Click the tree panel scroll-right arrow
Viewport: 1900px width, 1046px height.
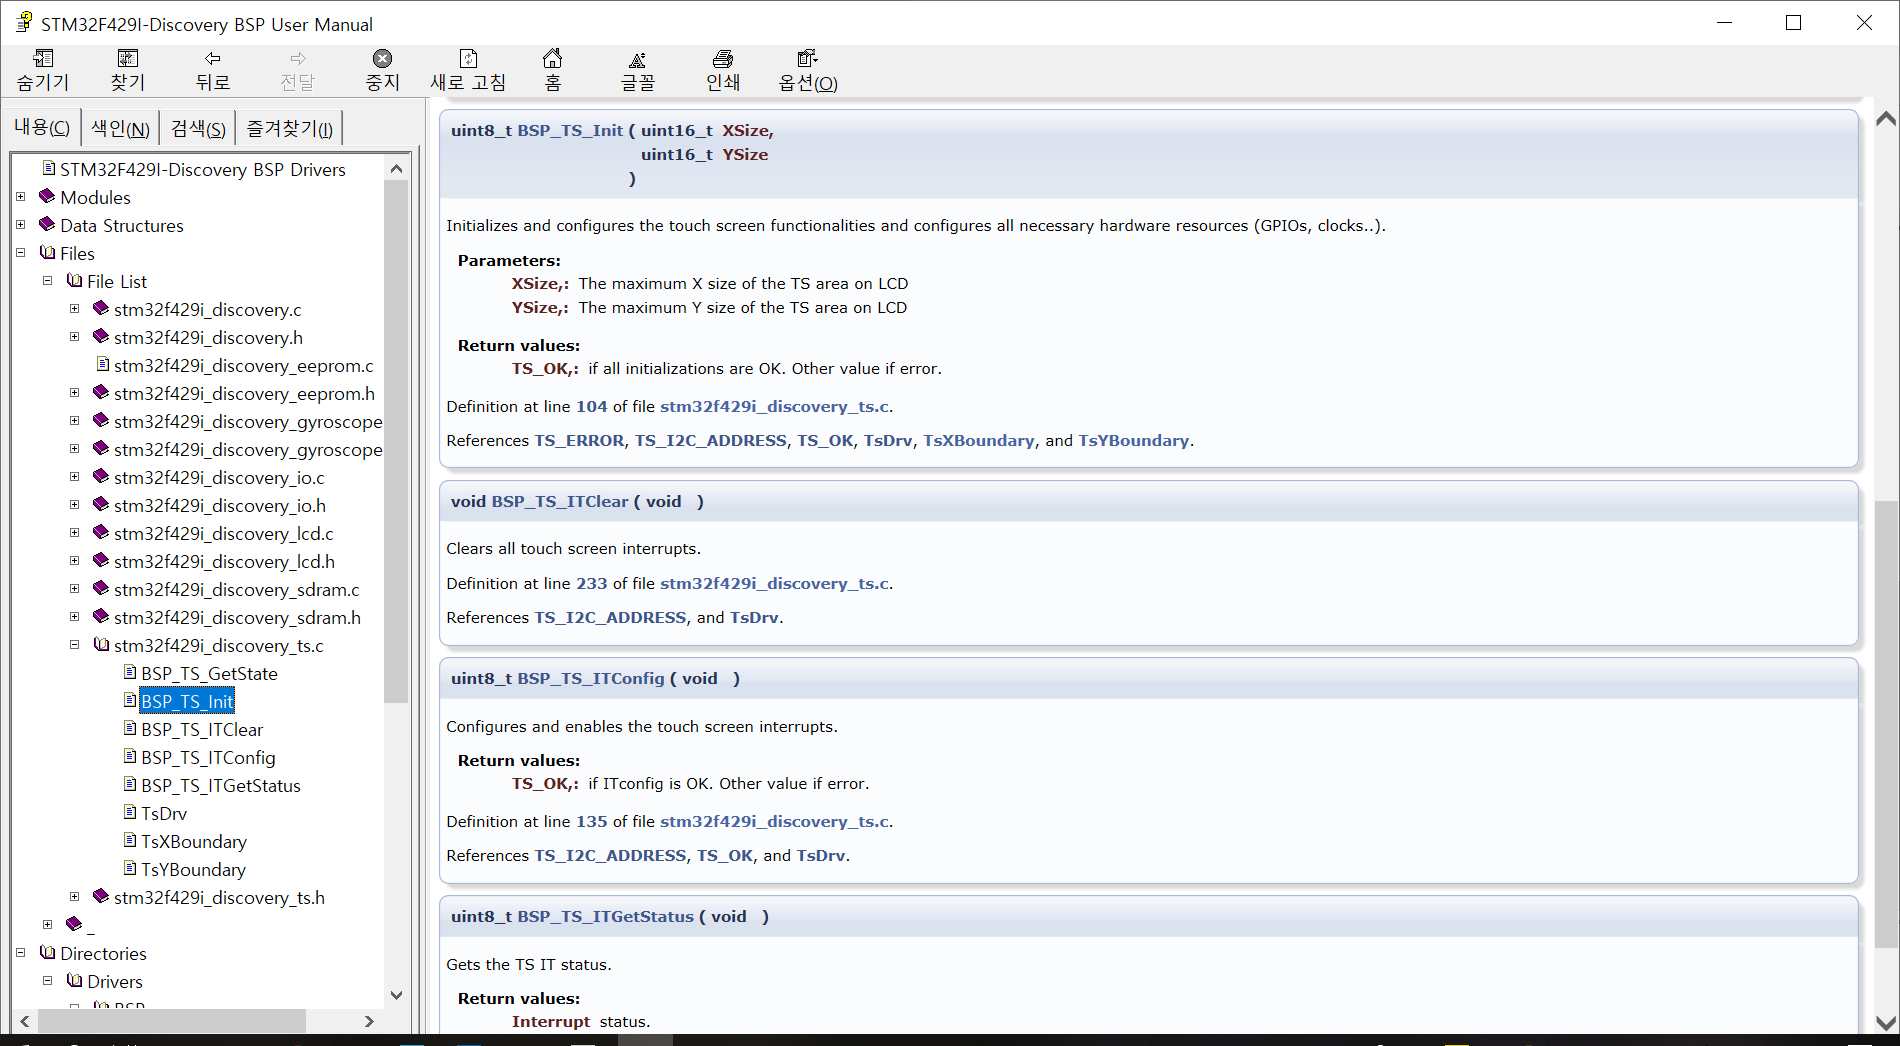pos(369,1021)
